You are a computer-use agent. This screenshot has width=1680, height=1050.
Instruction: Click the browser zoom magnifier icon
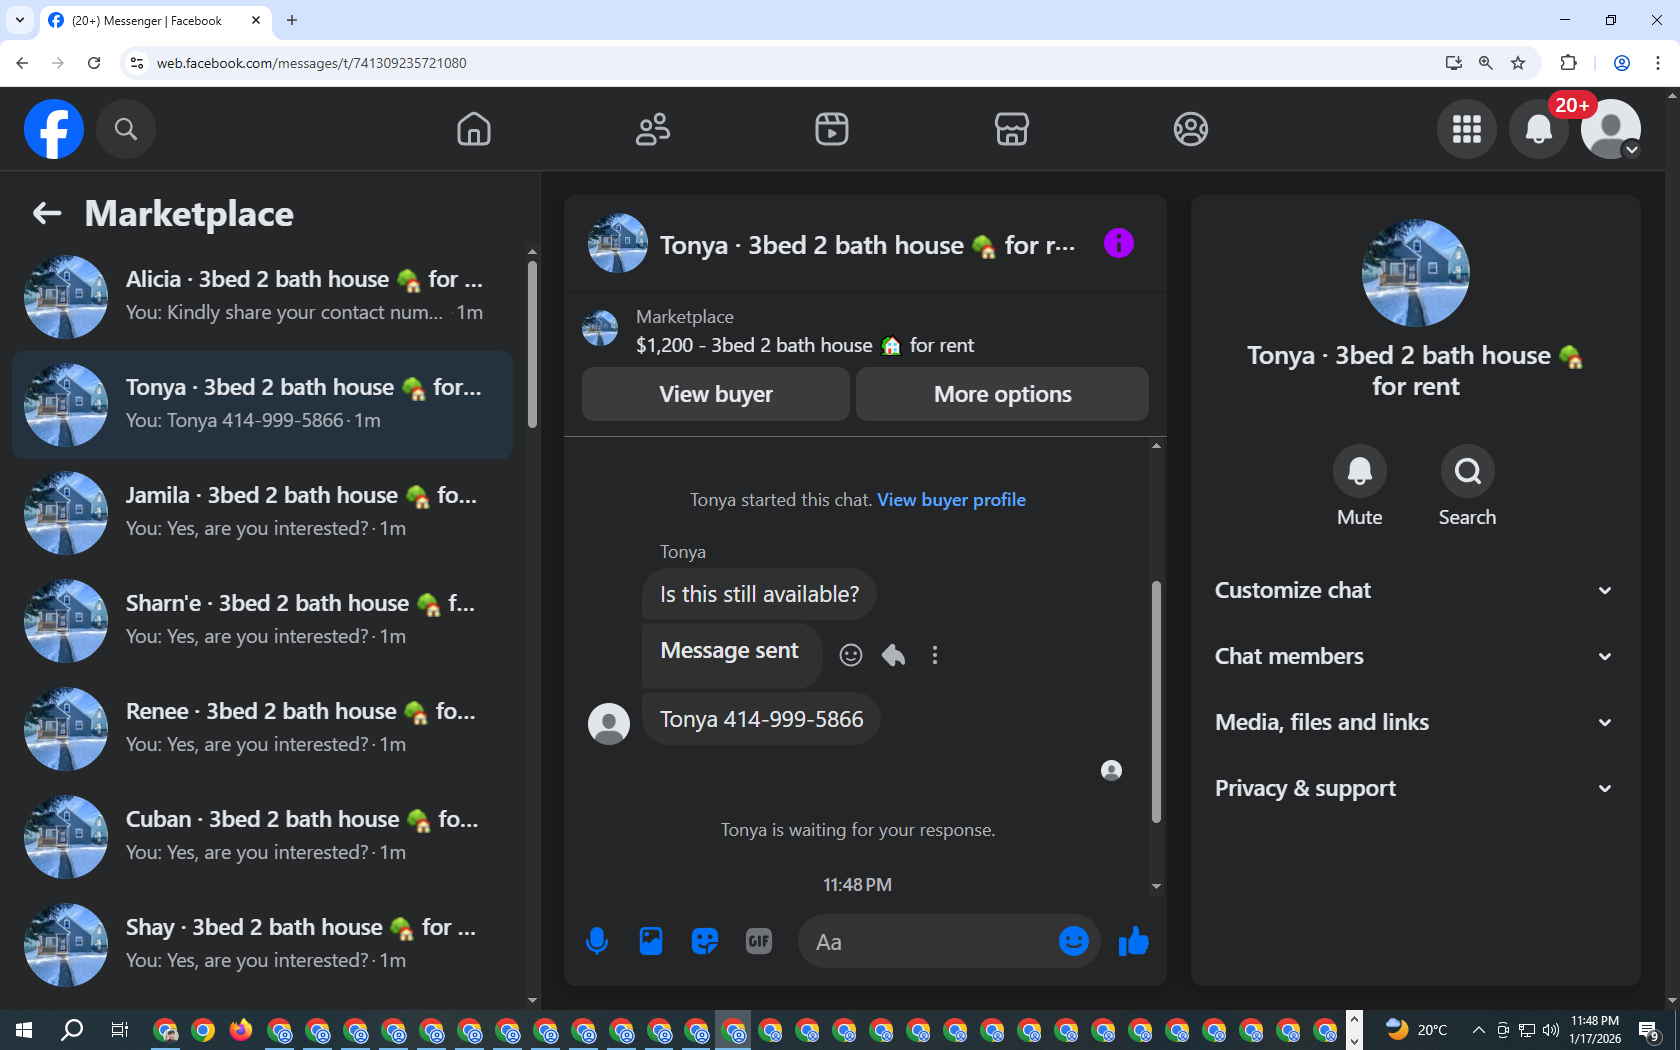tap(1486, 63)
